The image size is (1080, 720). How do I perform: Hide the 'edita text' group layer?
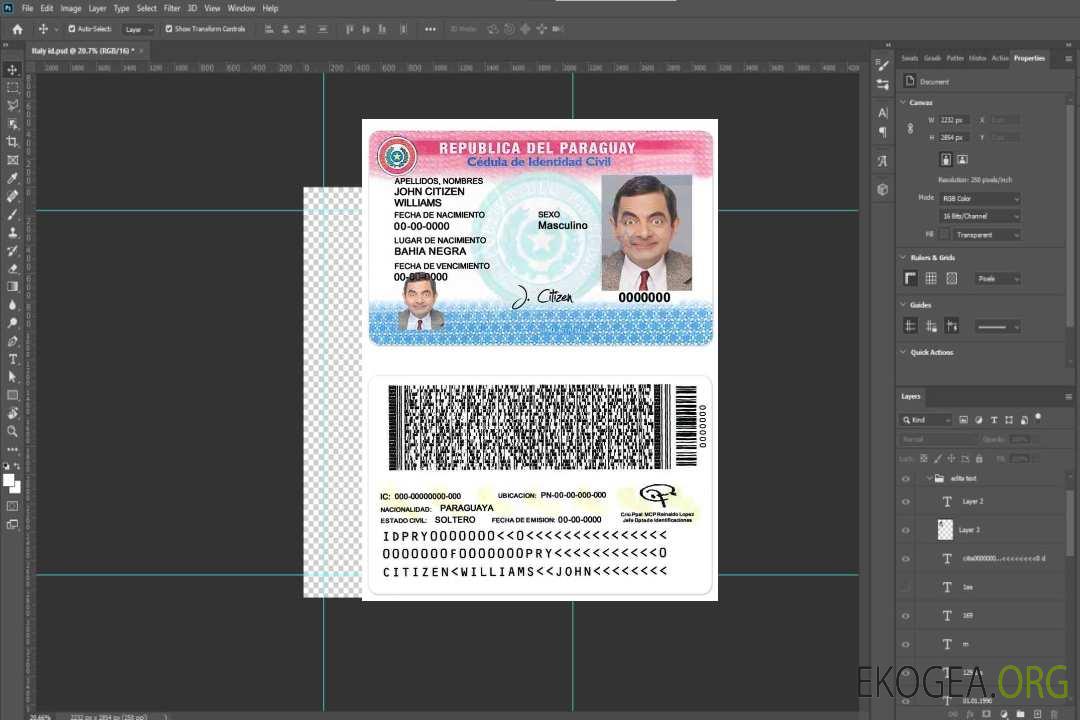[x=906, y=479]
